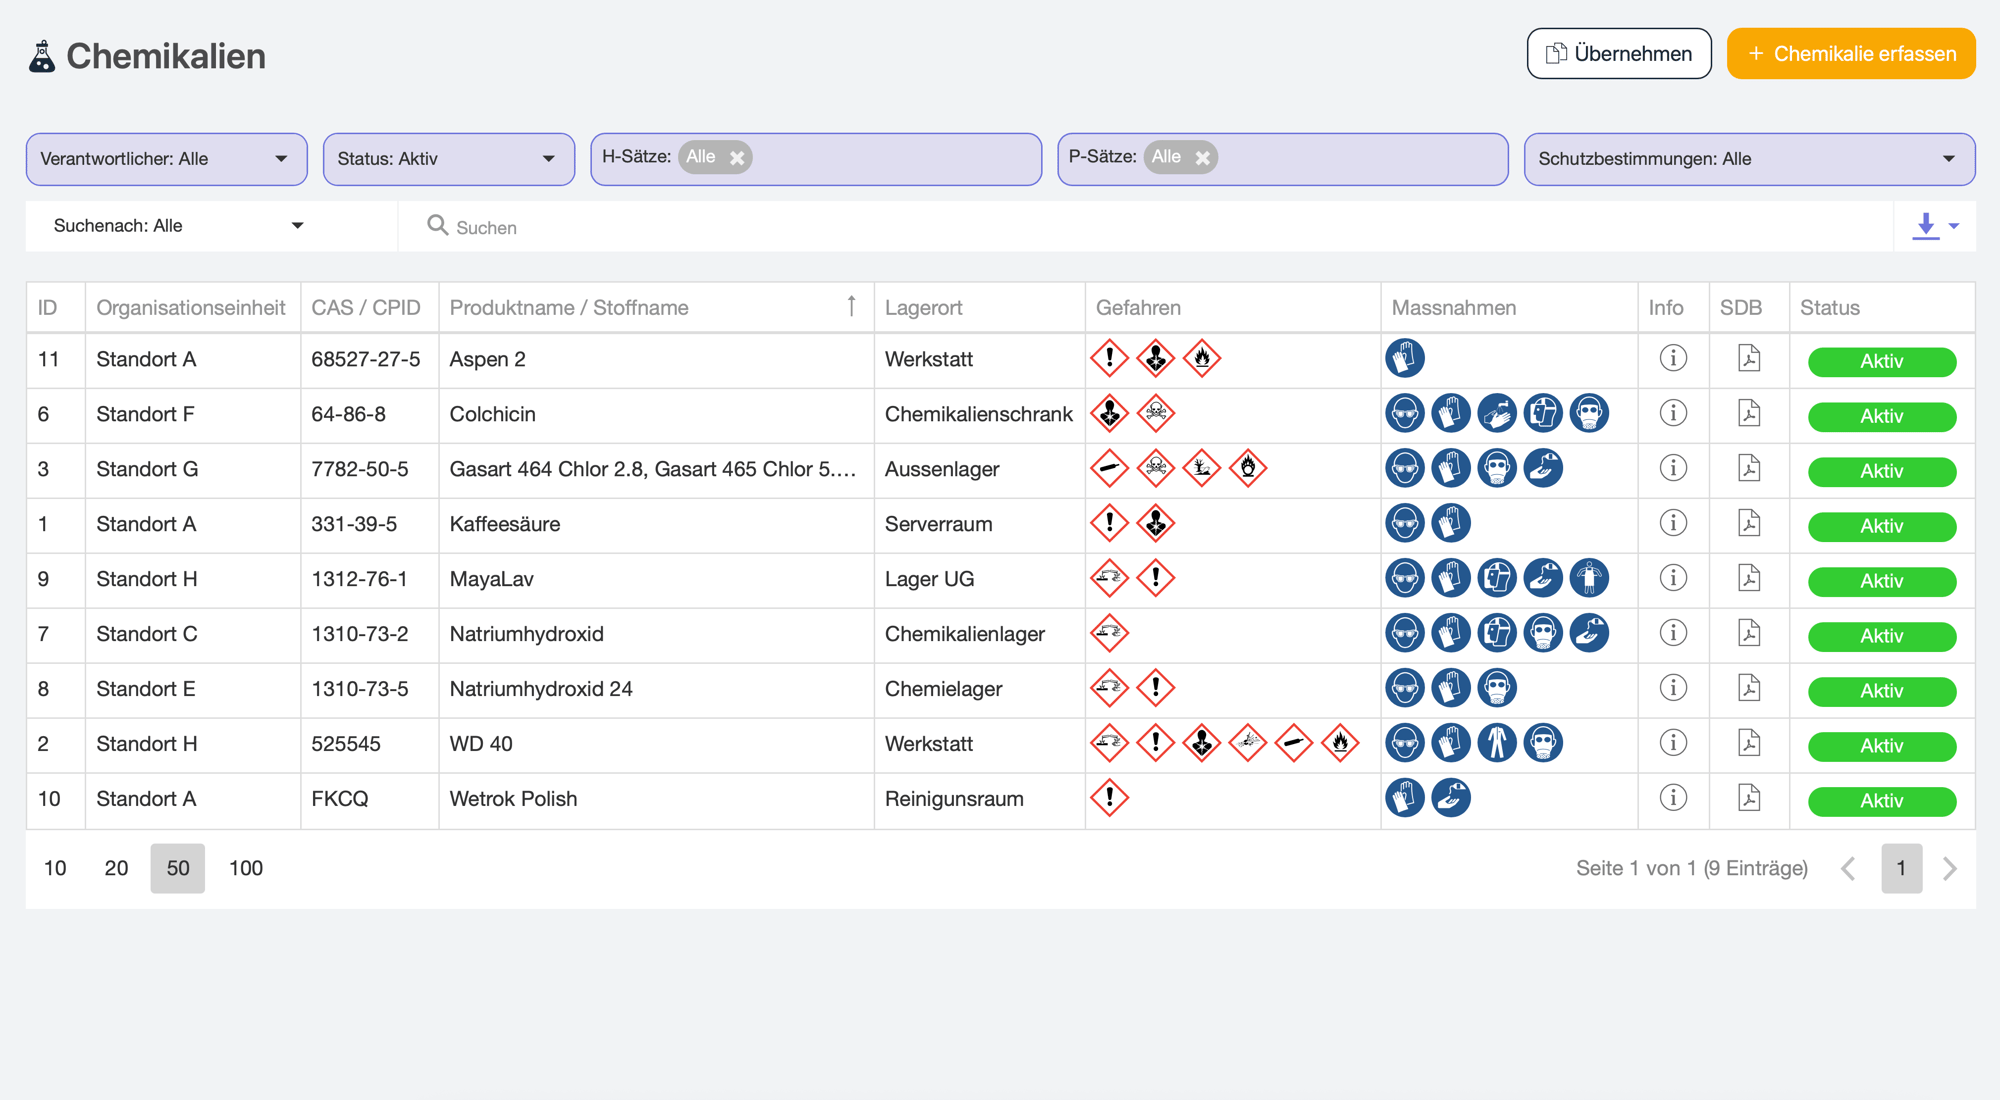Select the gloves measure icon for Wetrok Polish
The height and width of the screenshot is (1100, 2000).
1405,798
